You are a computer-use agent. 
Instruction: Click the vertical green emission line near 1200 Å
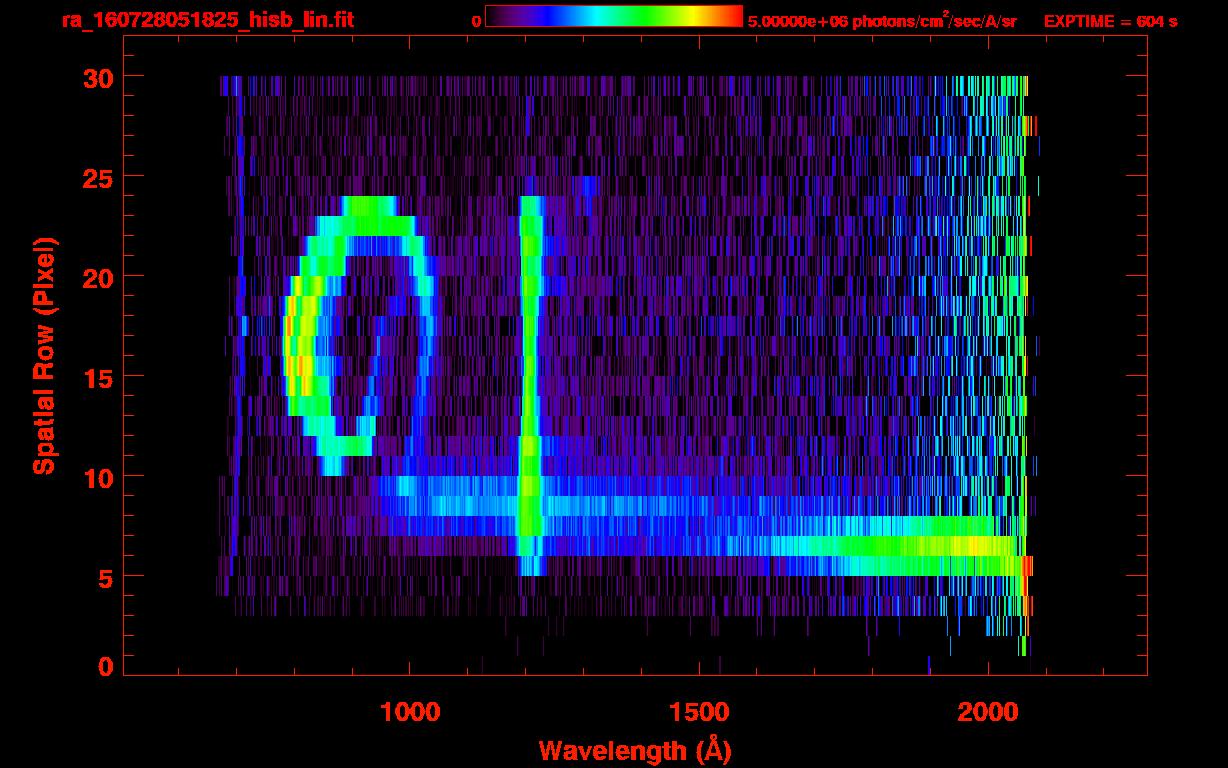531,385
